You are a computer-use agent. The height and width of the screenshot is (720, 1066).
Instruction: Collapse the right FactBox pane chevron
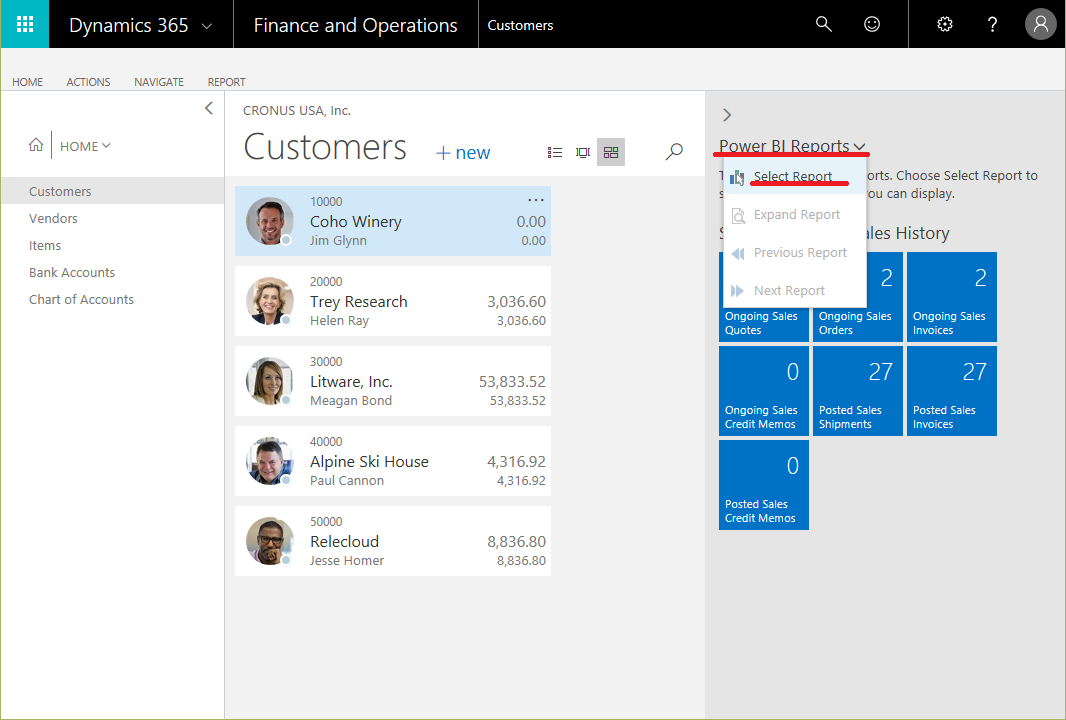point(727,115)
